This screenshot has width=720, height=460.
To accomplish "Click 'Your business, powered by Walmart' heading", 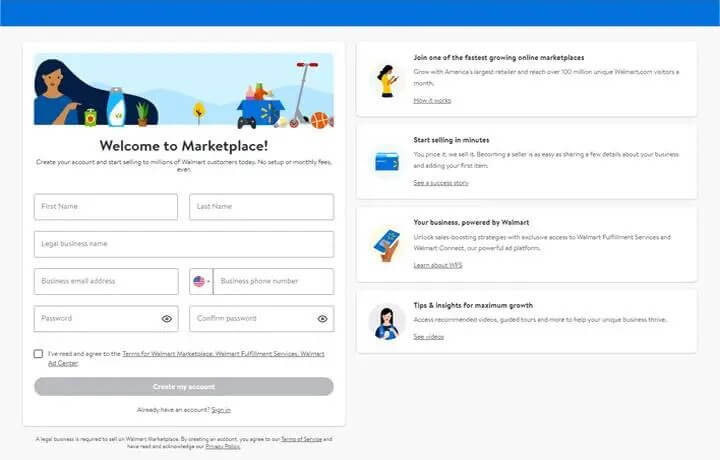I will (471, 222).
